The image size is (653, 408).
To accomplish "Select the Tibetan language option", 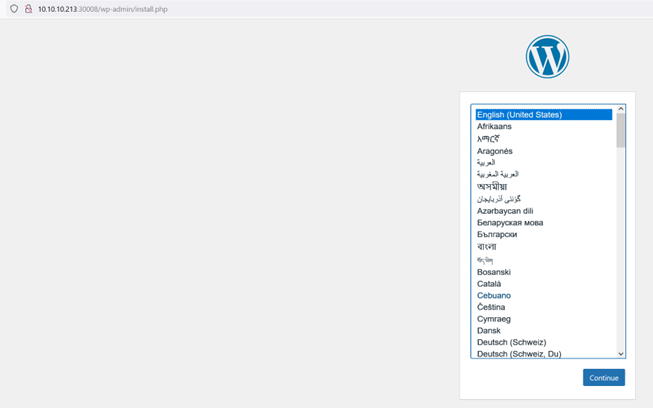I will 544,260.
